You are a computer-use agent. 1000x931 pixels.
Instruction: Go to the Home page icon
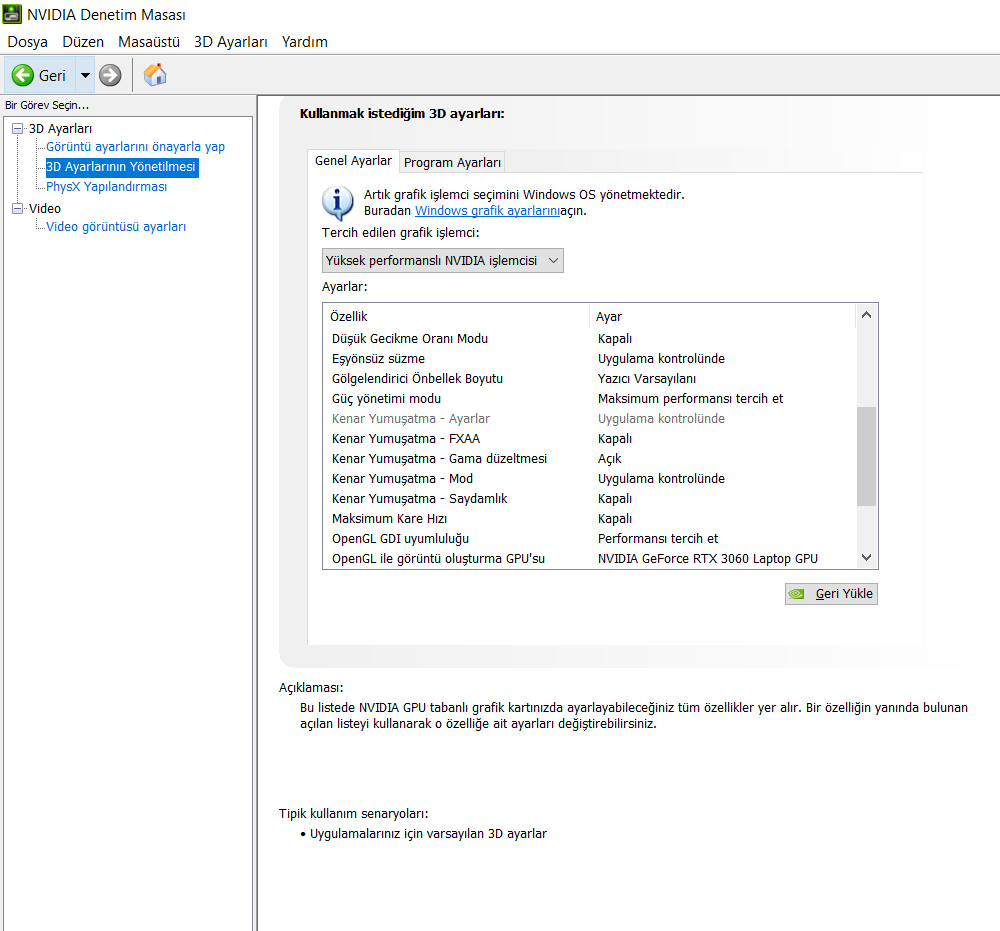(x=154, y=75)
